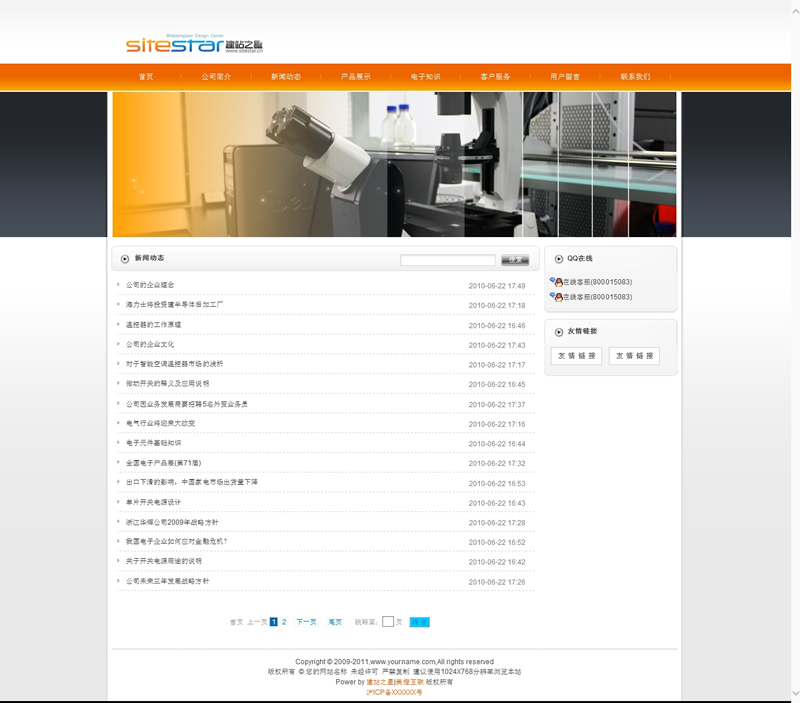Open the 首页 navigation menu item
This screenshot has height=703, width=800.
pos(146,77)
